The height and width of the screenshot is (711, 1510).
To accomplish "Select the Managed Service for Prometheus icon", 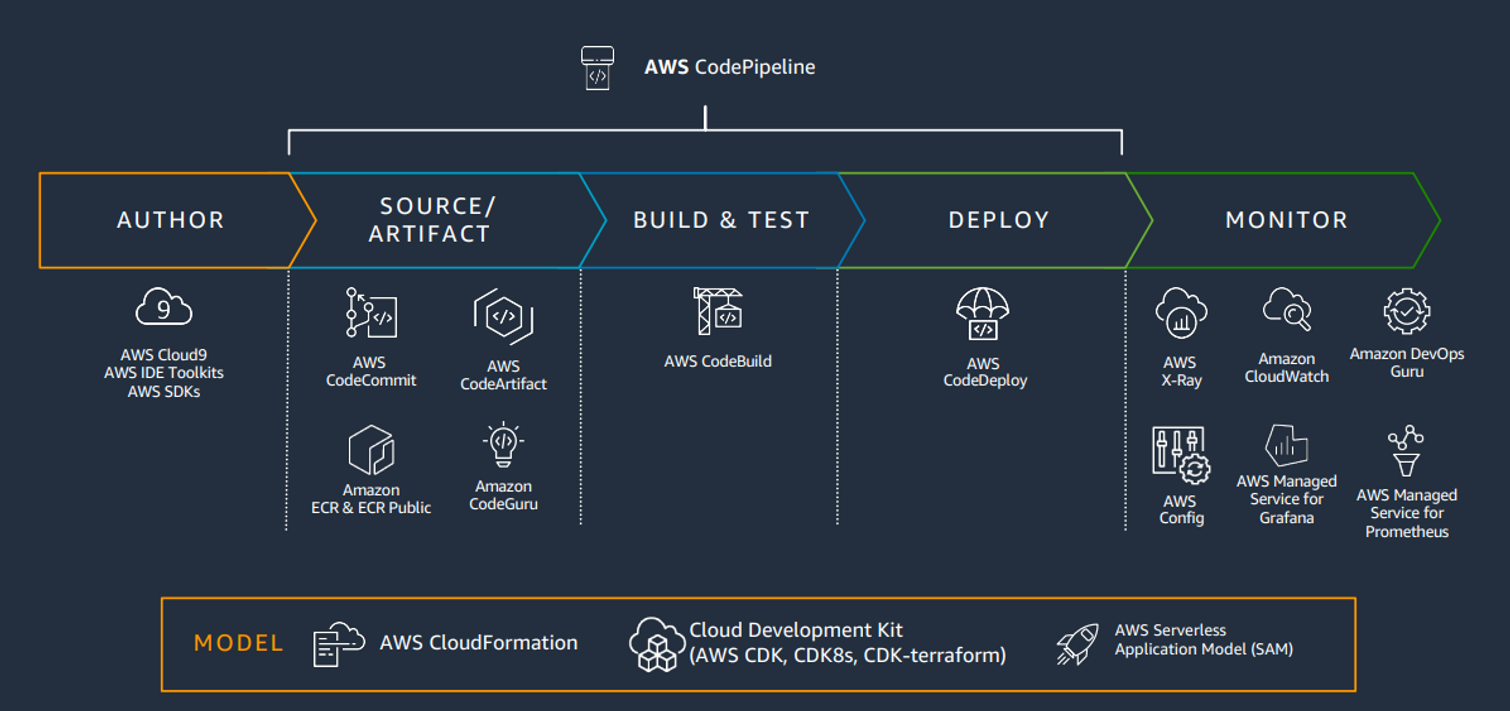I will pyautogui.click(x=1406, y=452).
